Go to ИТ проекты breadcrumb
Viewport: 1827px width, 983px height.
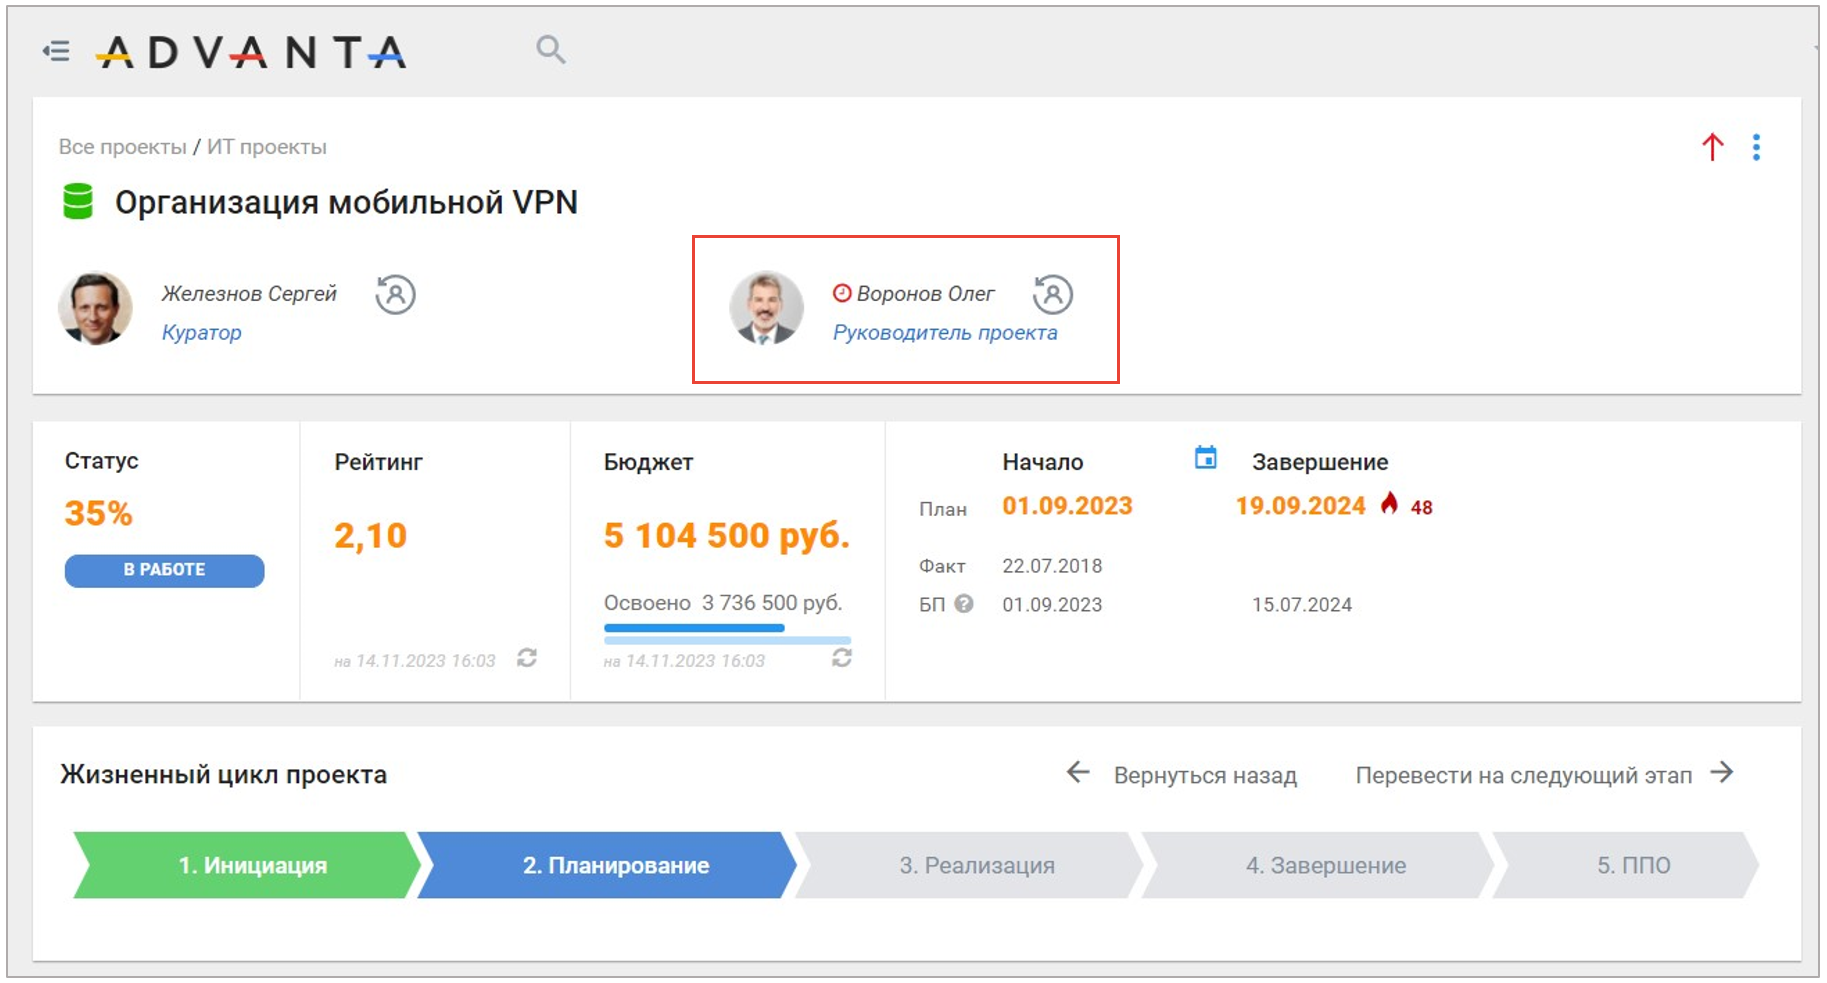pyautogui.click(x=266, y=147)
